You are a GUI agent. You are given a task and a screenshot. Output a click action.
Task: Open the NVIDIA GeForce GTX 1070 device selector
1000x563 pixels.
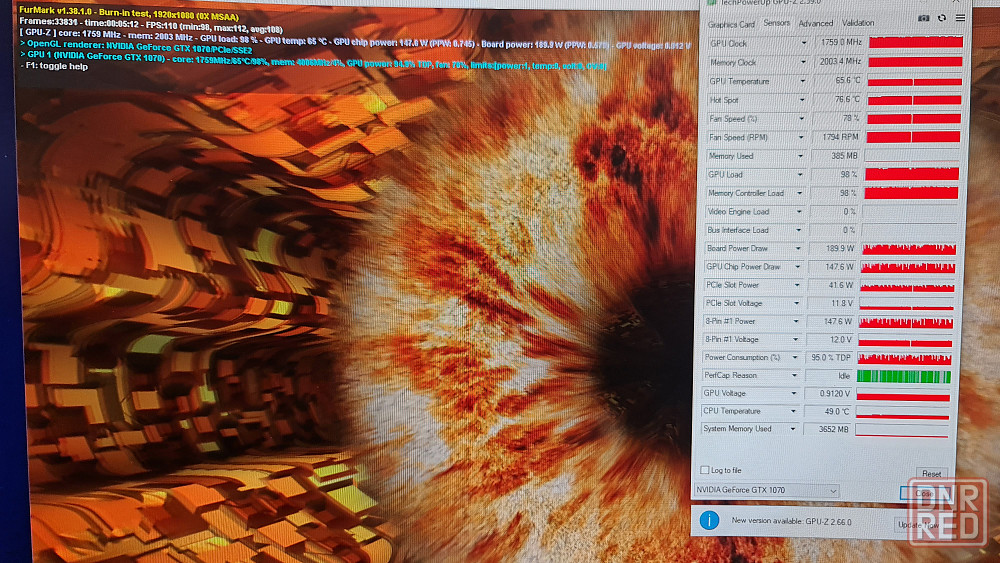coord(766,490)
